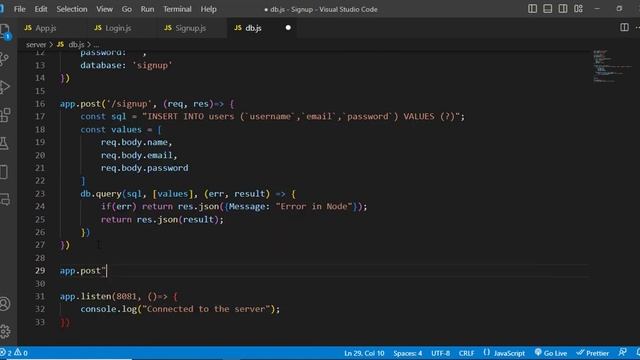Open Source Control view
The width and height of the screenshot is (640, 360).
click(4, 59)
